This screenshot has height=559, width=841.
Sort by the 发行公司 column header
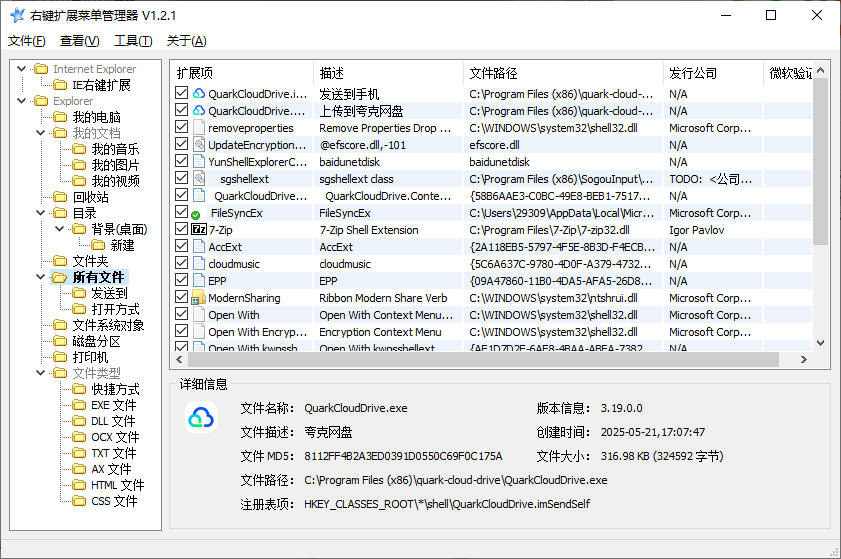click(713, 73)
